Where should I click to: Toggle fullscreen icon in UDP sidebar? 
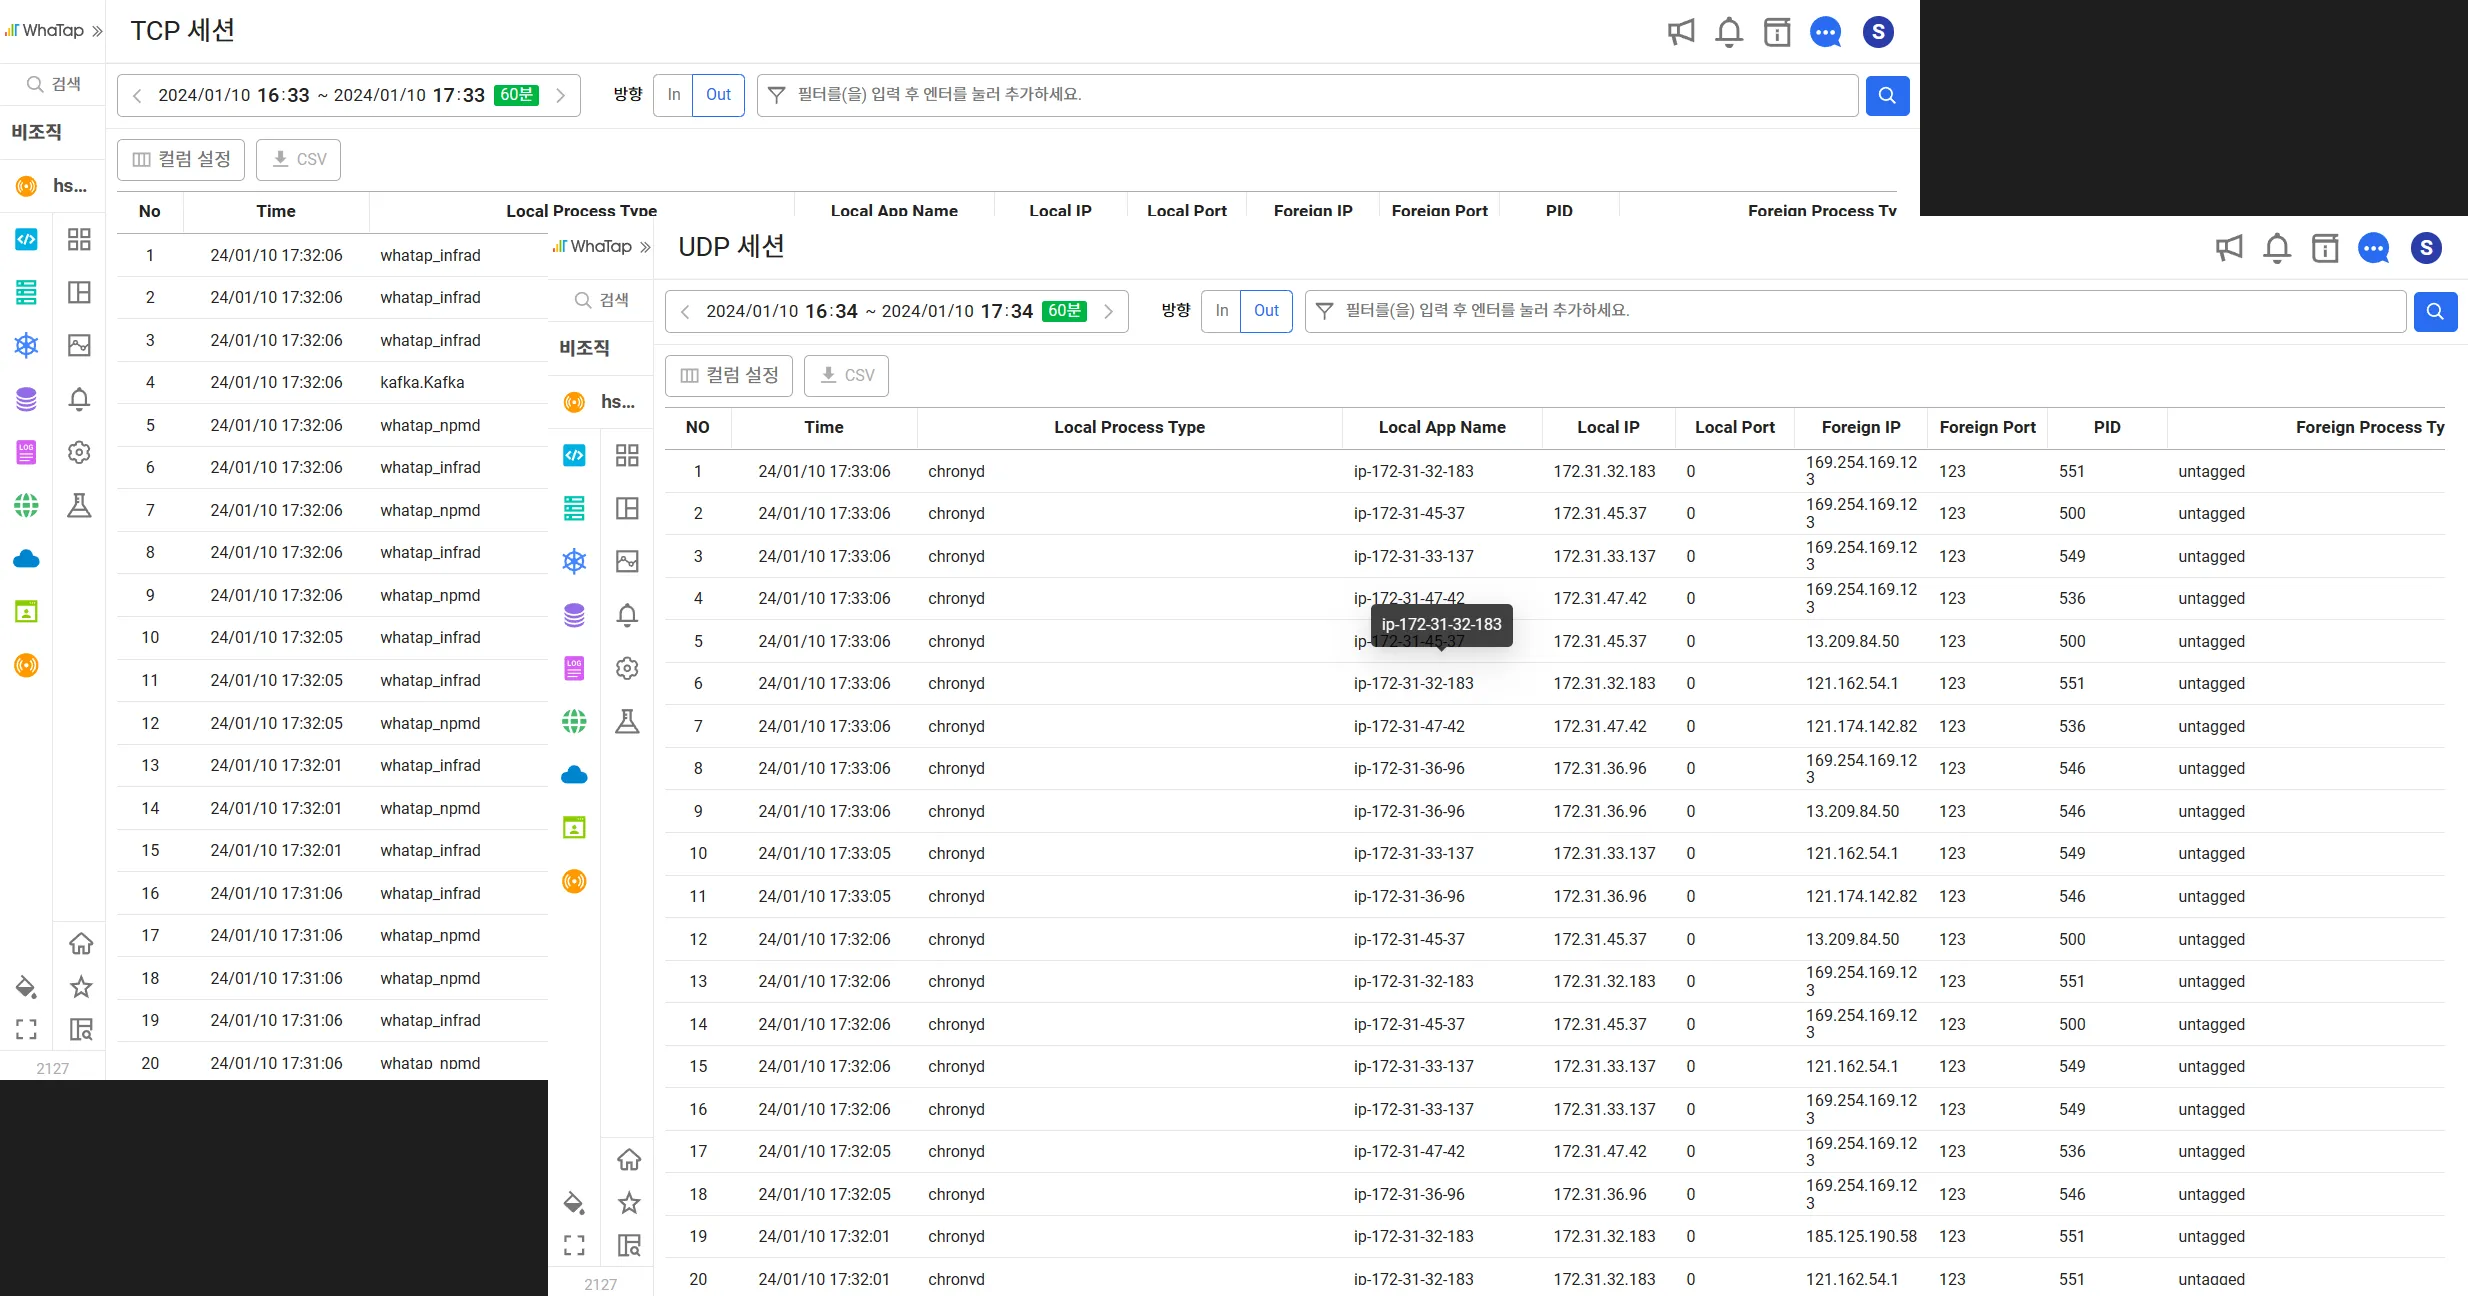coord(574,1245)
